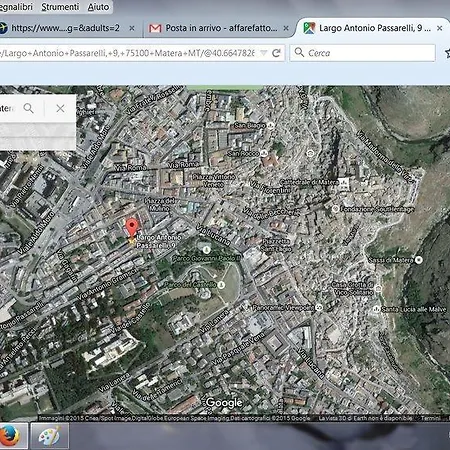Select the Parco del Castello marker

[221, 285]
